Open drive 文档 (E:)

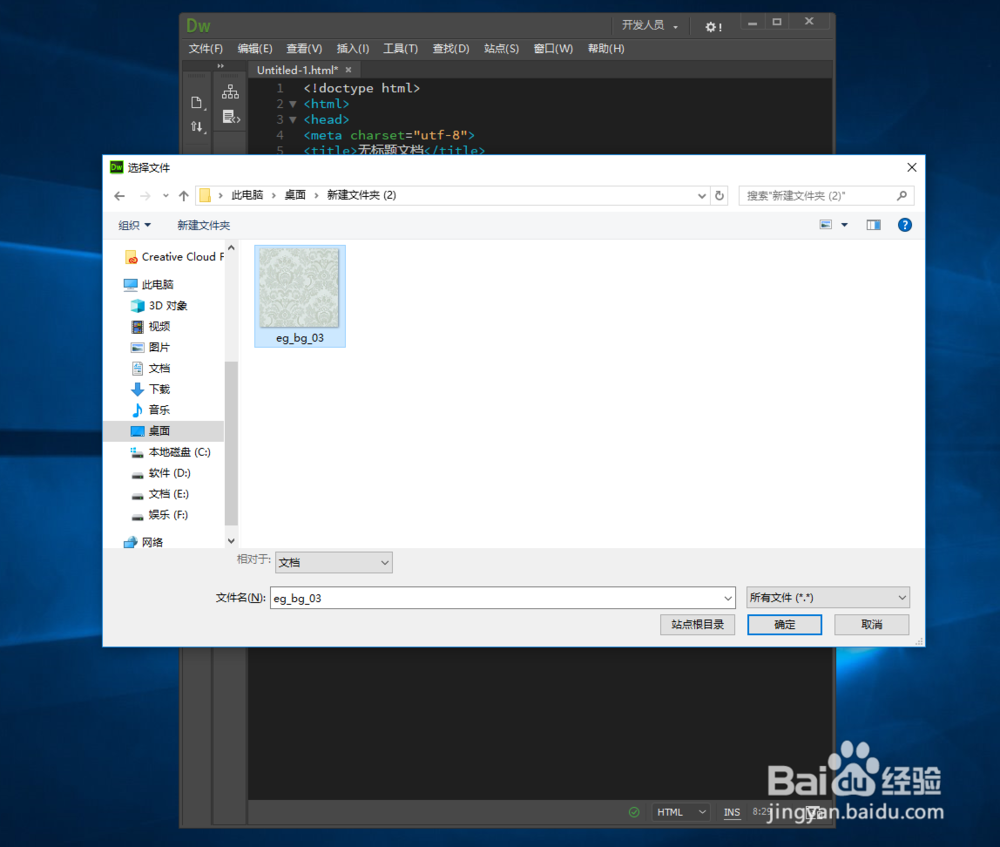pos(160,494)
